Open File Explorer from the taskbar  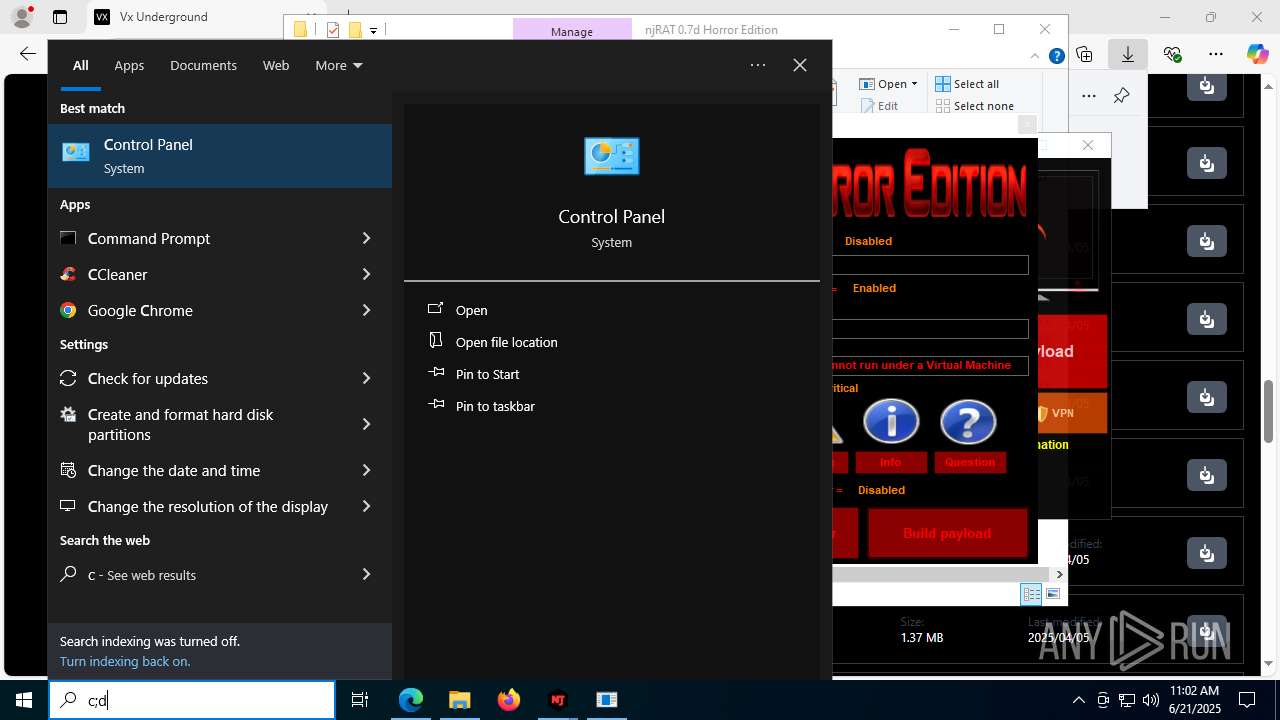[x=459, y=700]
